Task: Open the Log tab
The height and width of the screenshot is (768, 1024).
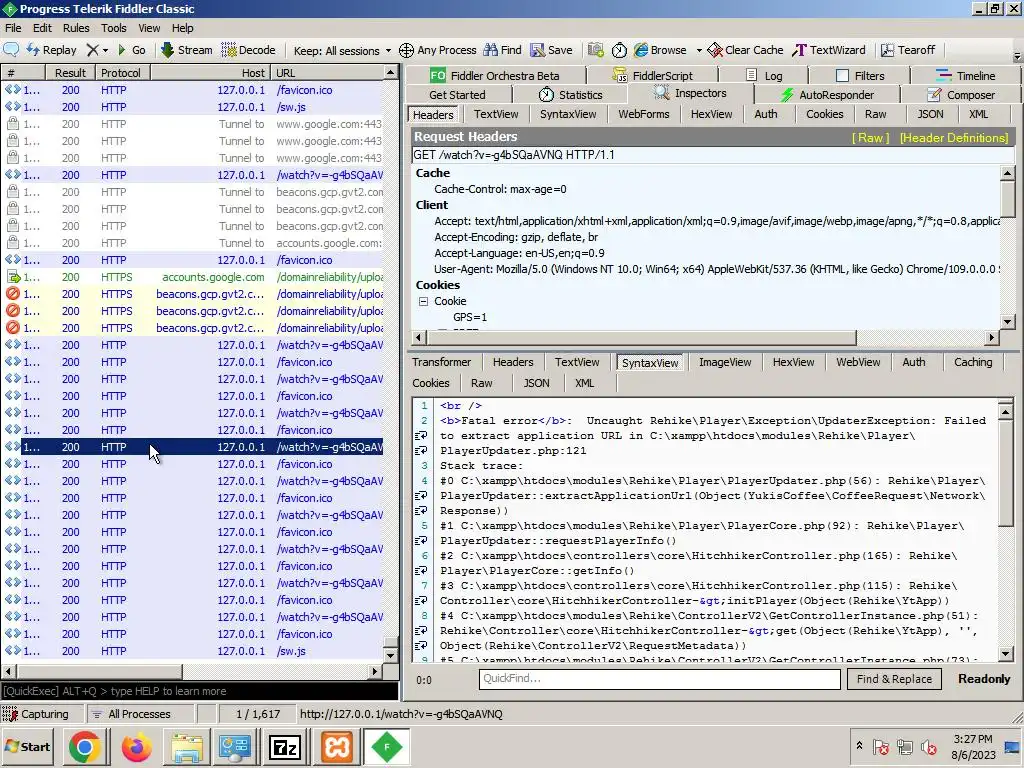Action: [763, 76]
